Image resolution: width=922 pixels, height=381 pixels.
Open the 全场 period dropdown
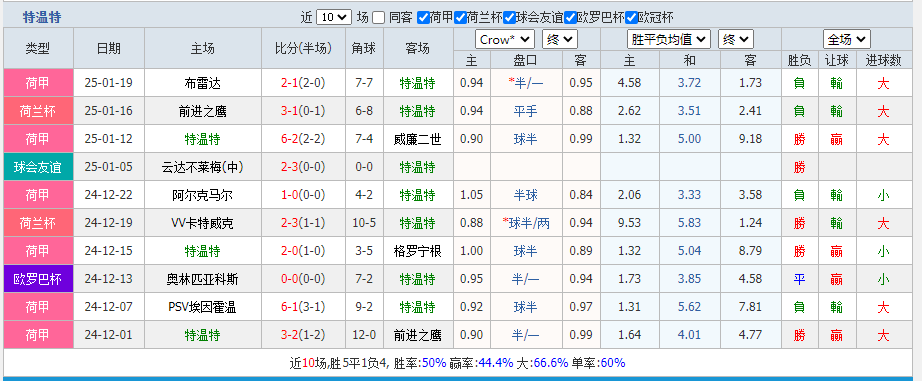click(847, 39)
